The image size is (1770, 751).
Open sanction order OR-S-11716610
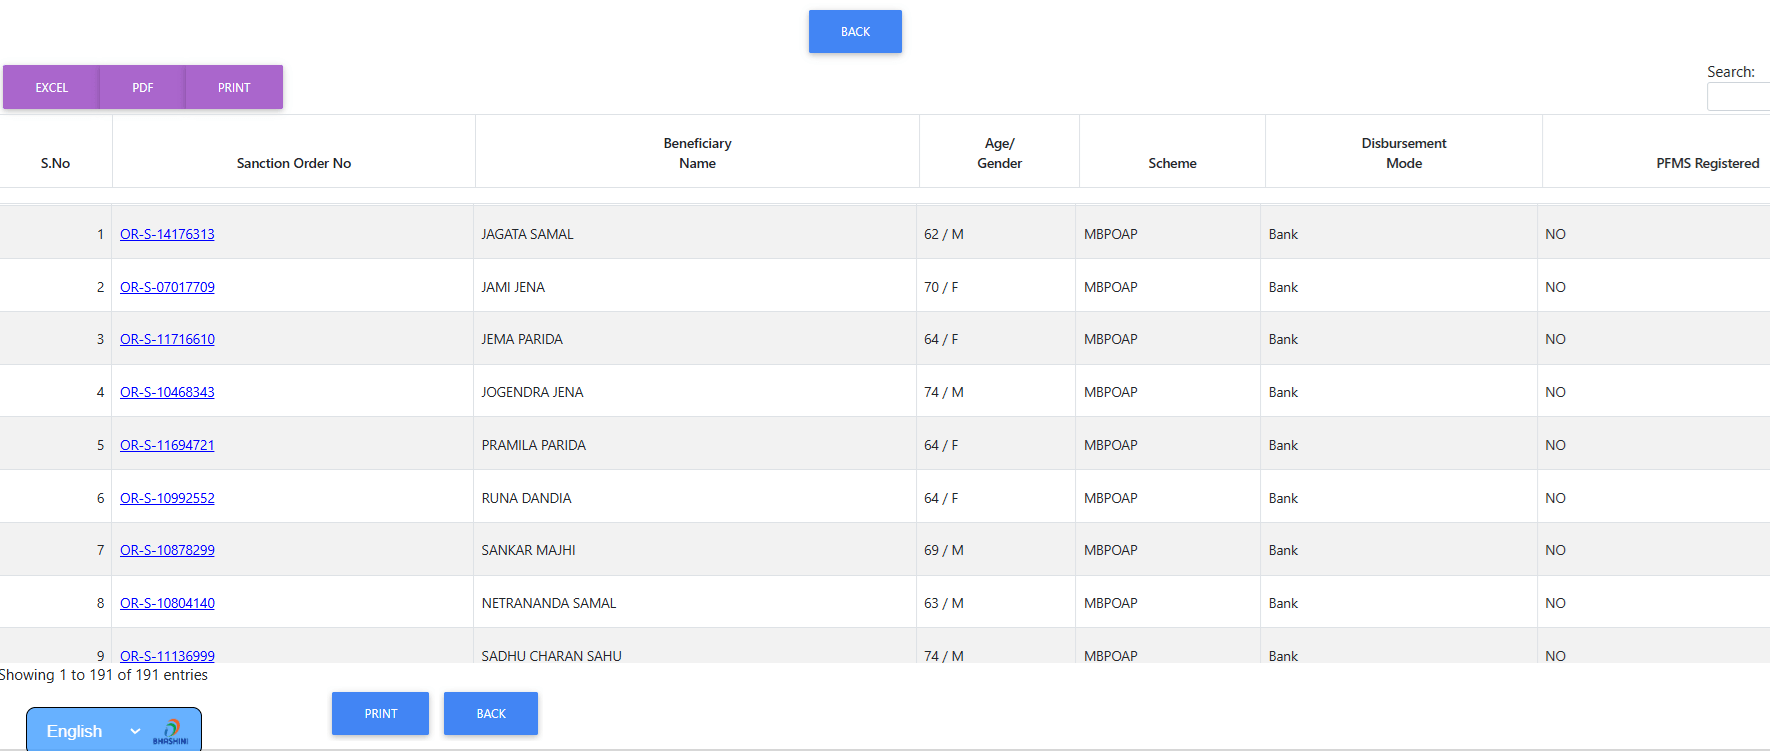click(167, 339)
